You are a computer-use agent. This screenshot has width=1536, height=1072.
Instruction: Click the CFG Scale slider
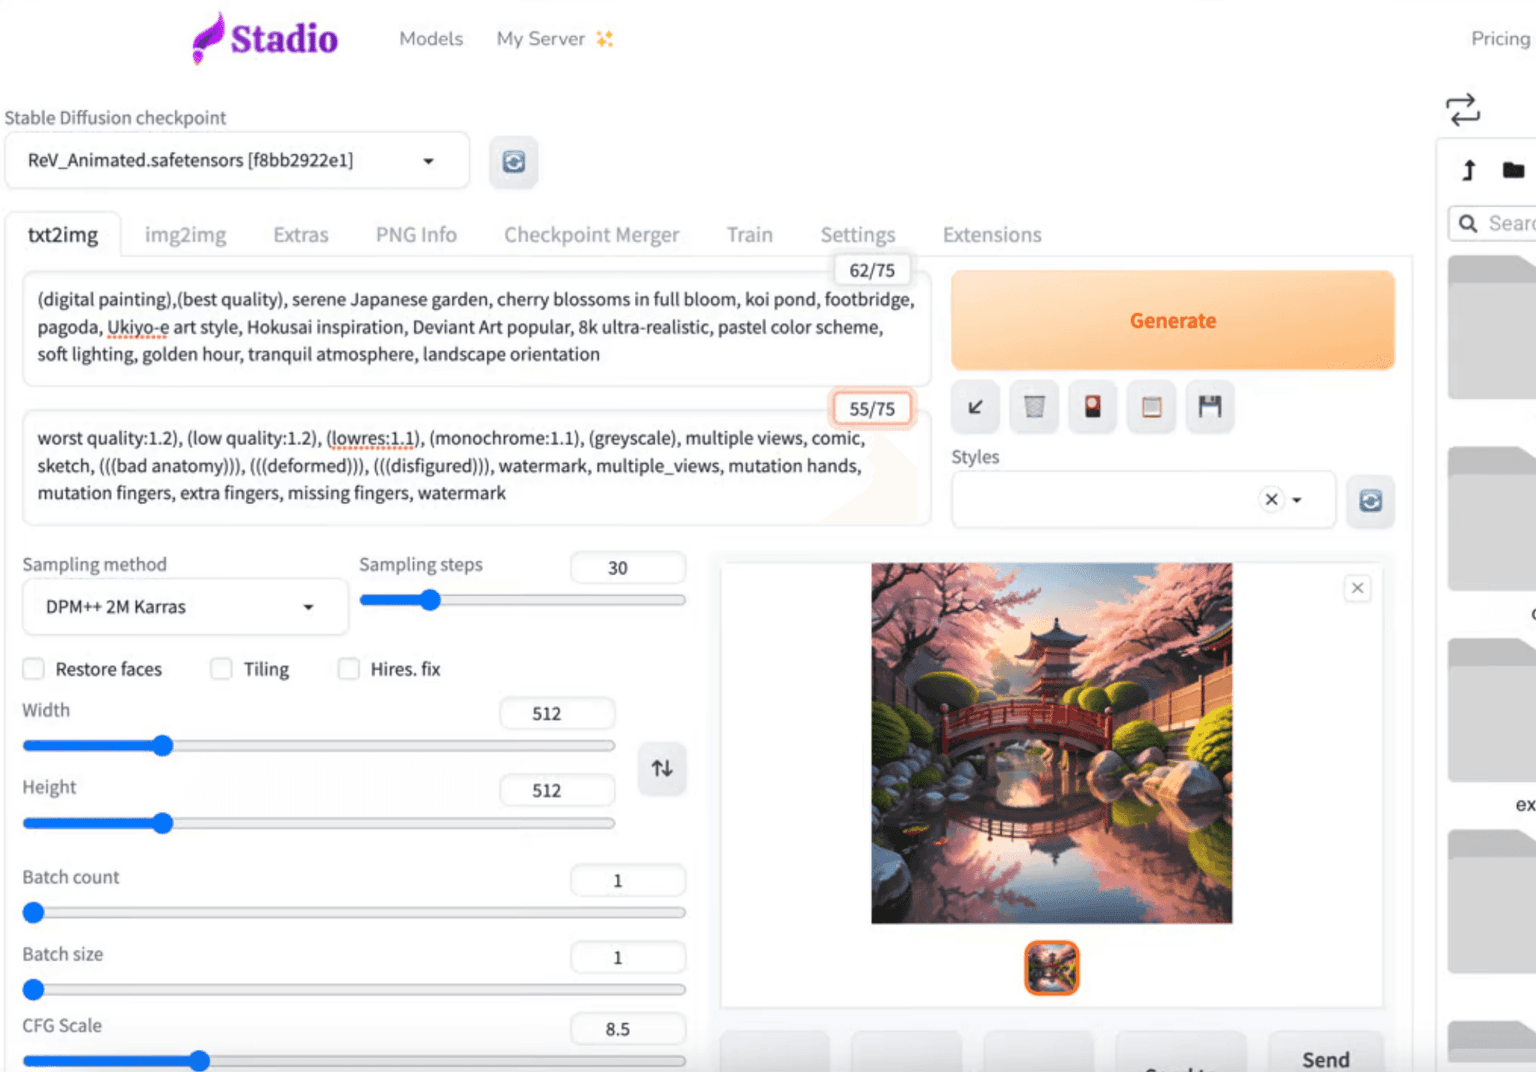click(354, 1061)
